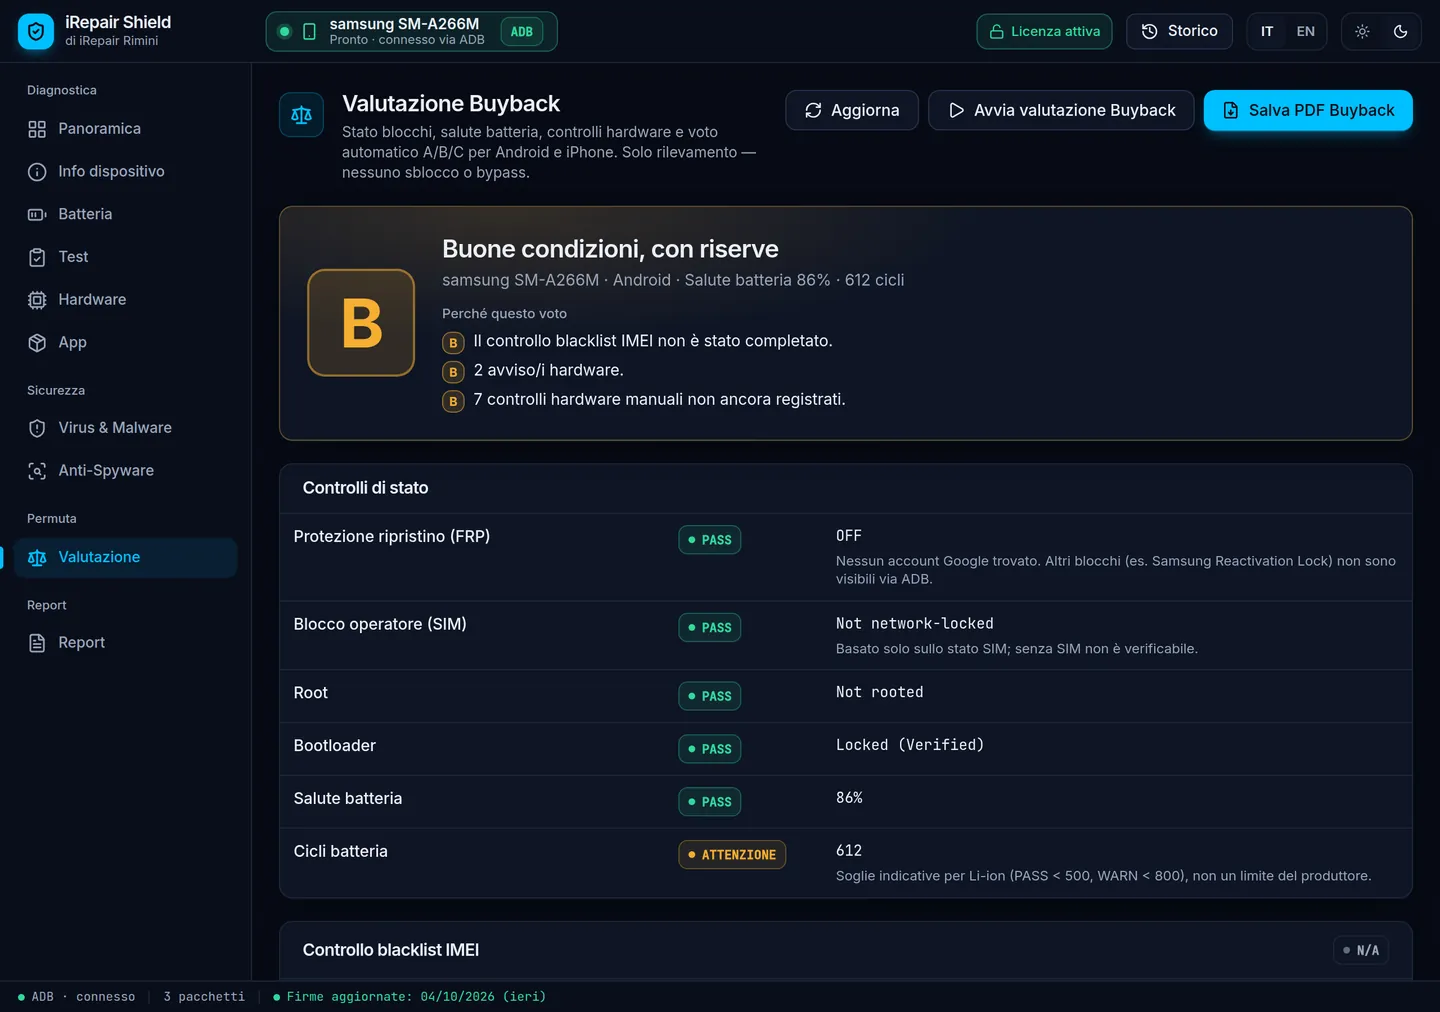Click the PASS badge for Bootloader row
Screen dimensions: 1440x1012
click(710, 749)
